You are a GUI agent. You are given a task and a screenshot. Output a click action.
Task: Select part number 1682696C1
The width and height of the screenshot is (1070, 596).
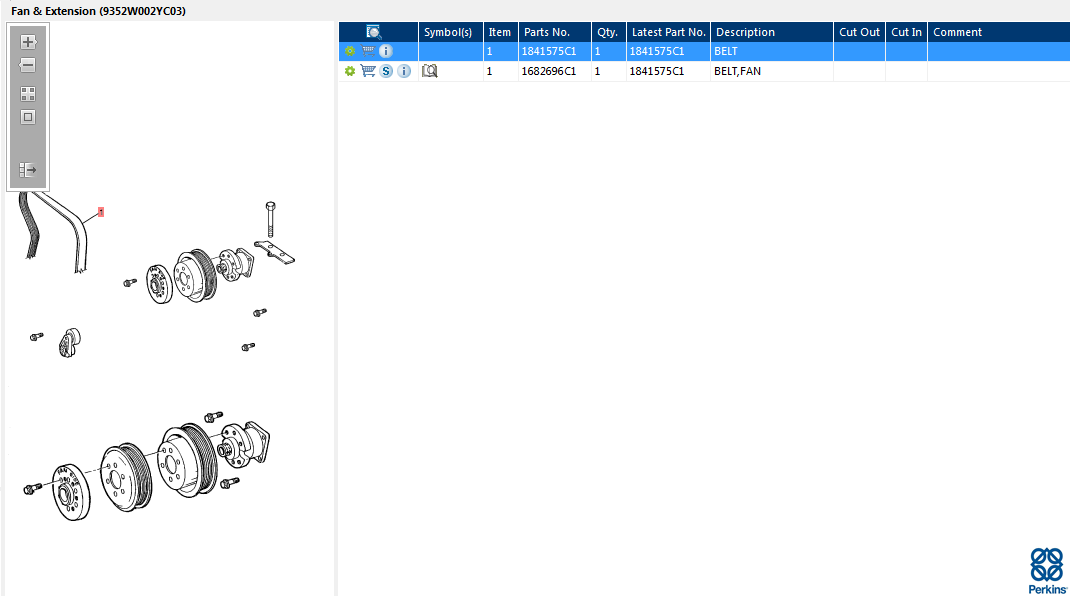click(549, 71)
